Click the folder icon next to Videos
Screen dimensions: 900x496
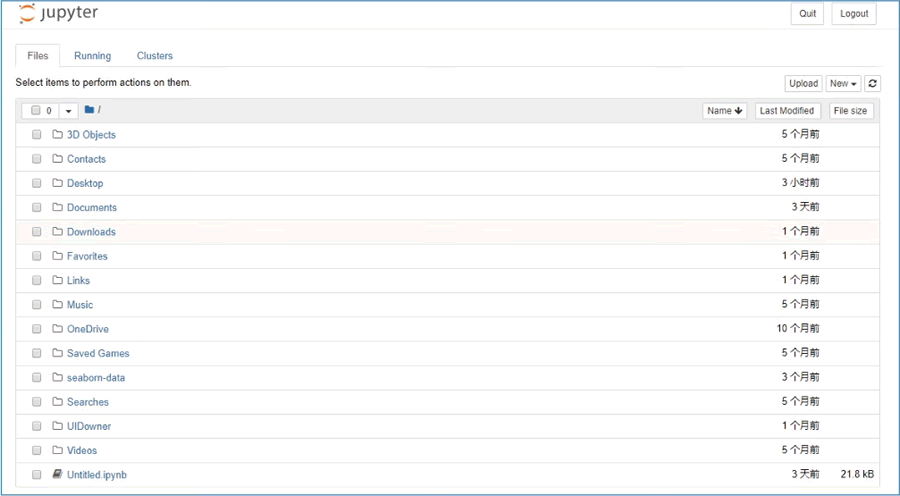57,450
